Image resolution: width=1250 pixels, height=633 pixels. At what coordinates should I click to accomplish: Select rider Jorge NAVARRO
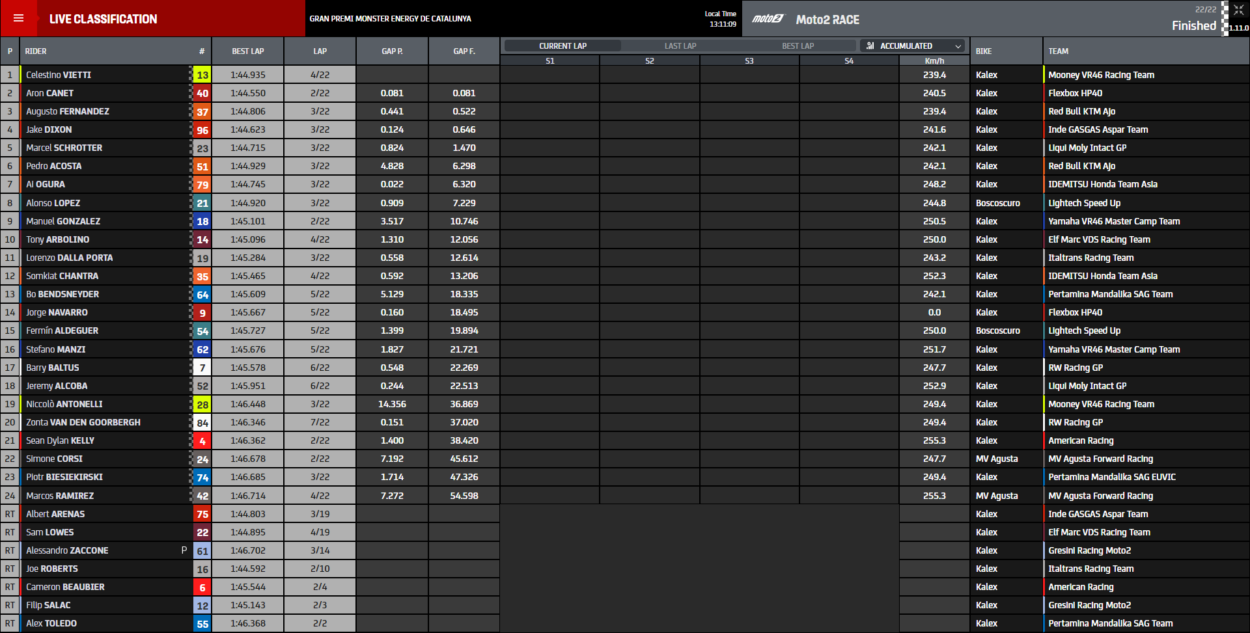click(x=56, y=313)
